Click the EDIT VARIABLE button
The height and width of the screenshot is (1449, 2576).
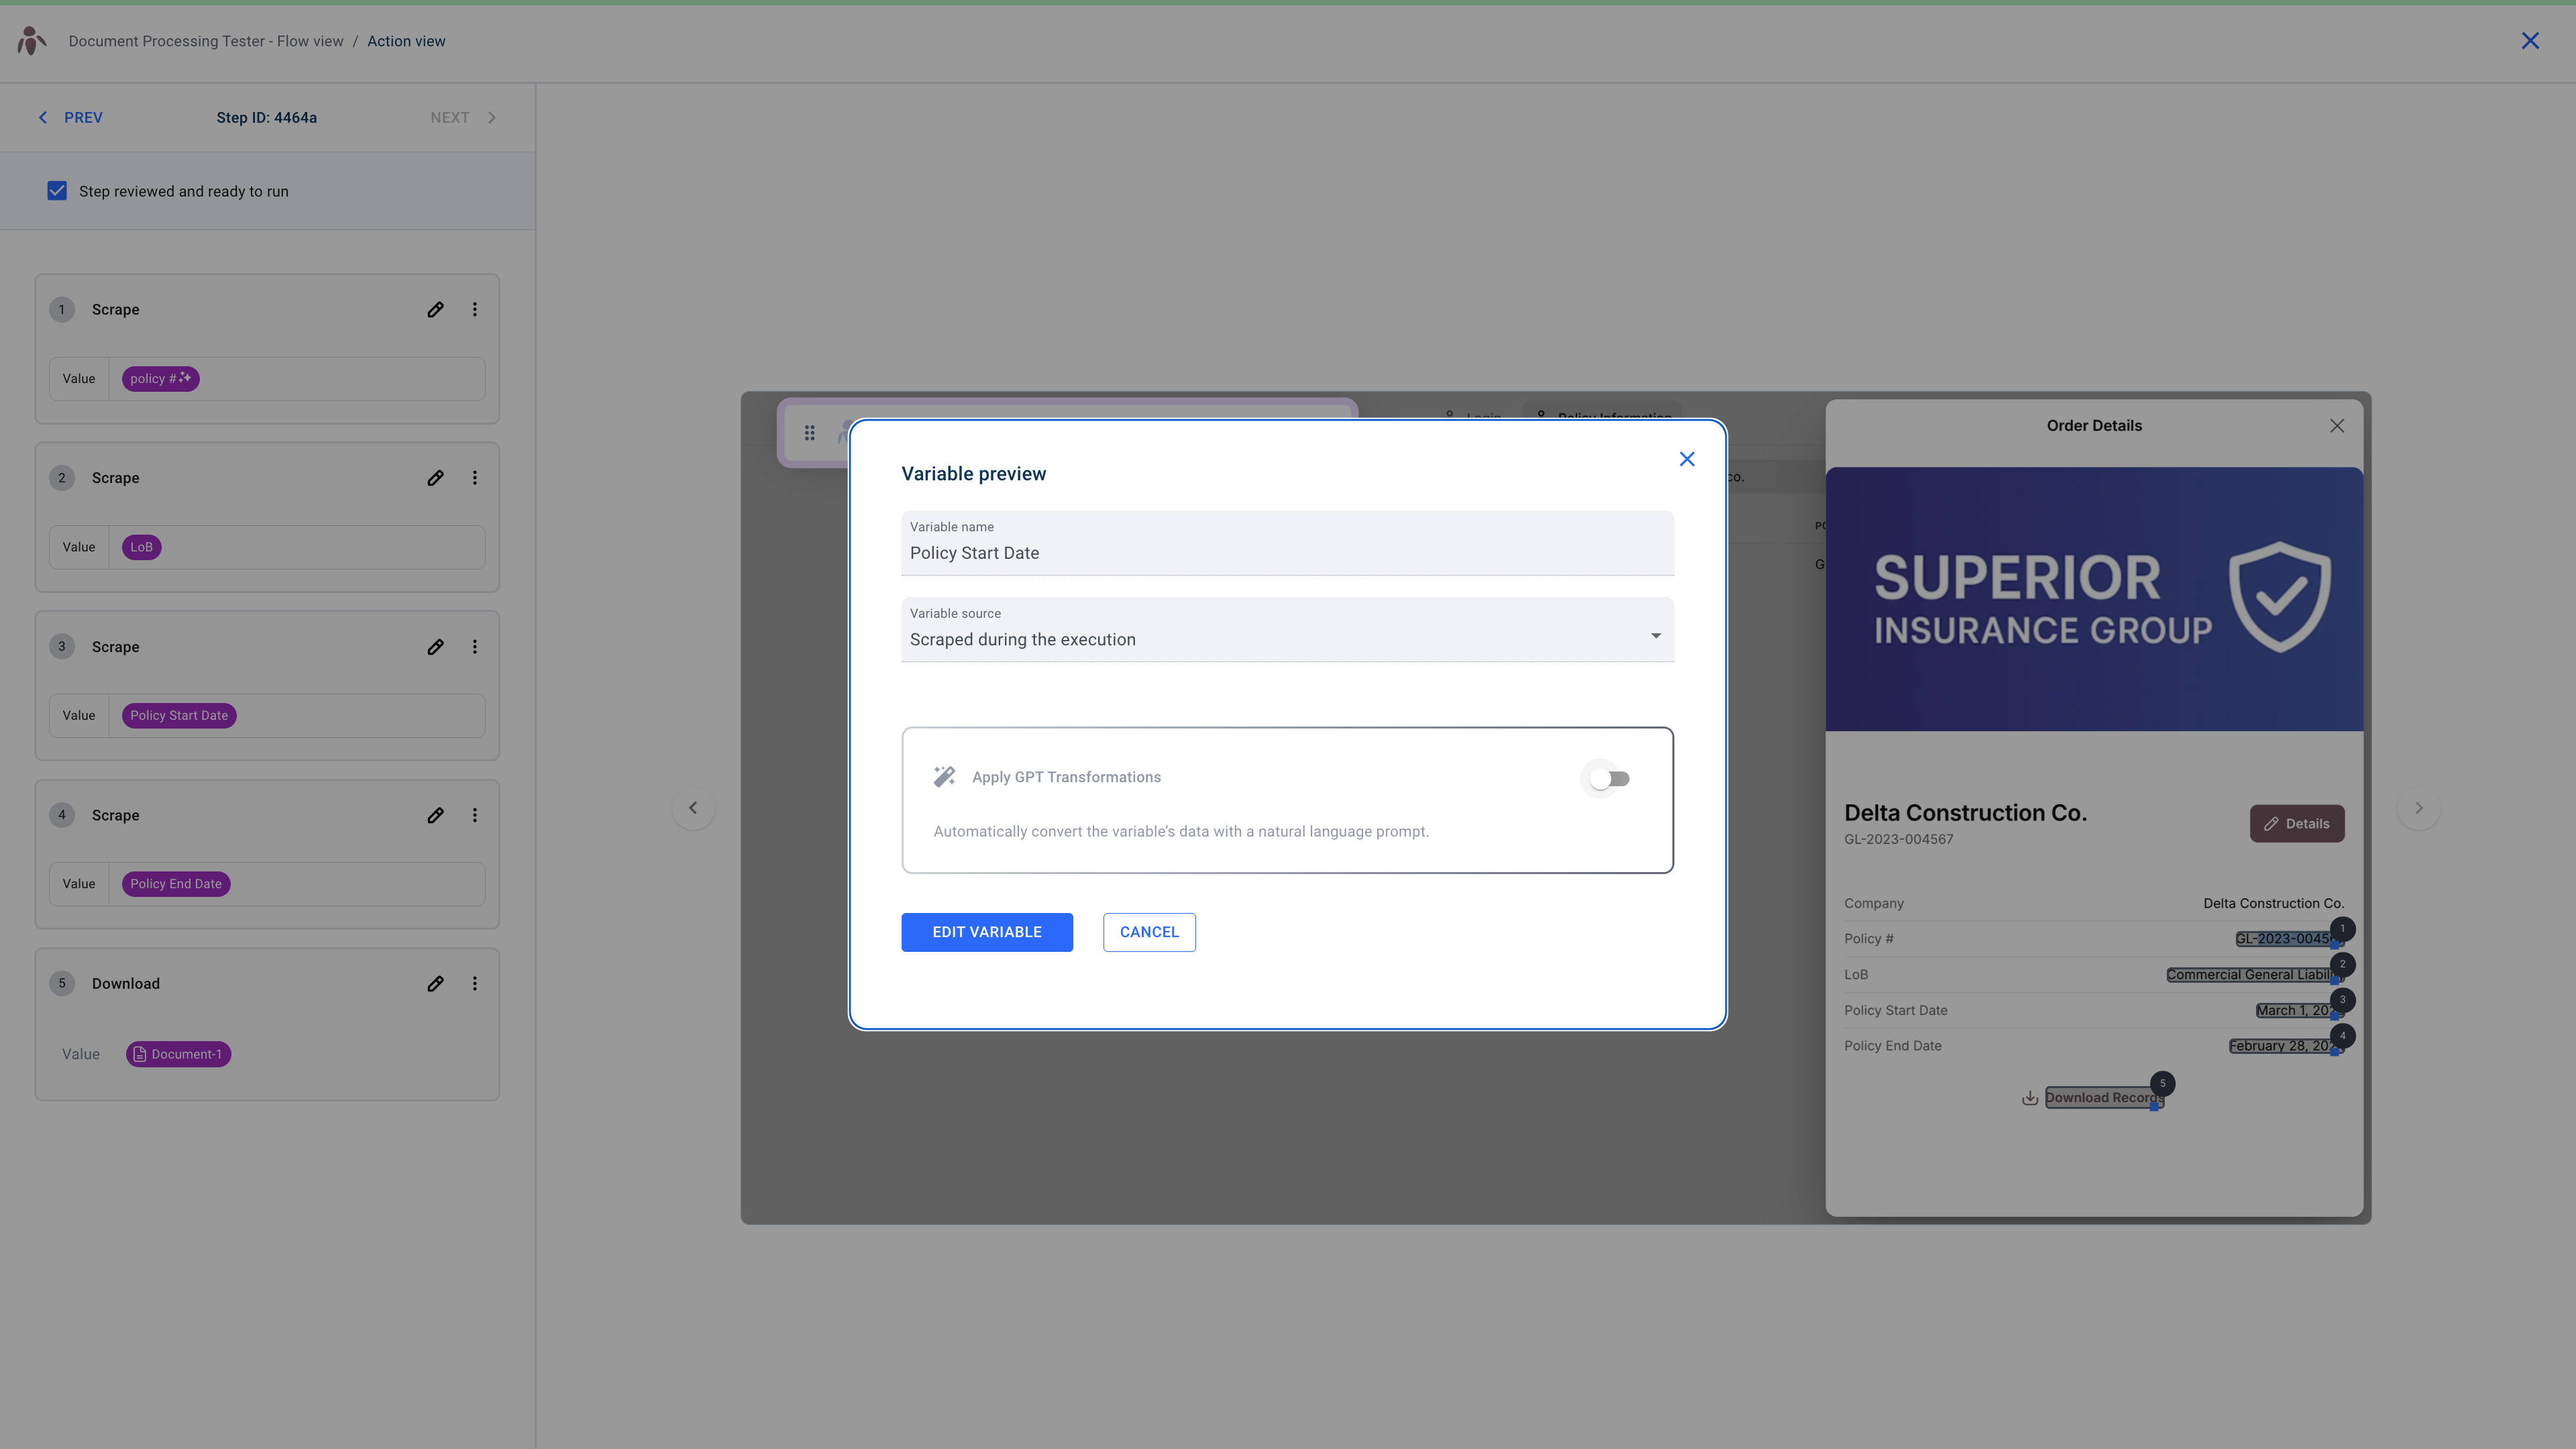[x=986, y=931]
